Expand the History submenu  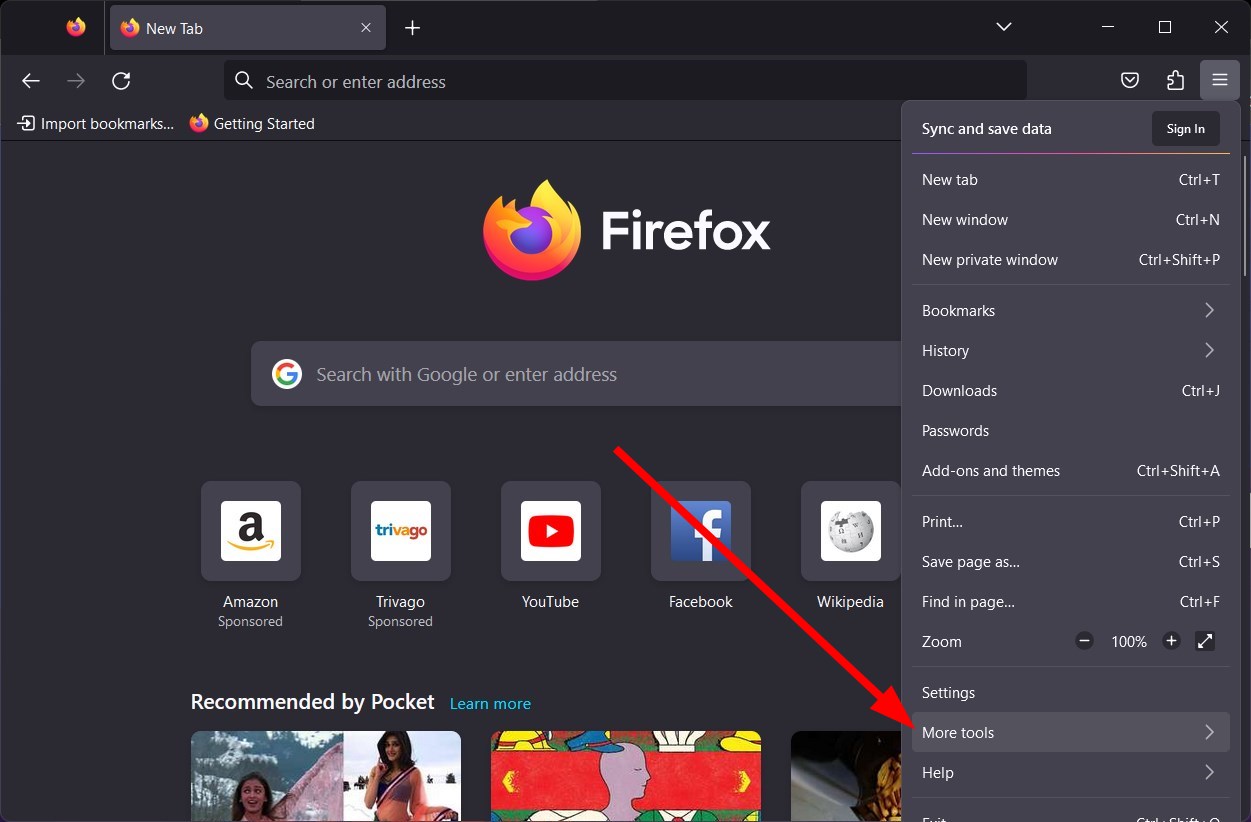pos(1070,350)
